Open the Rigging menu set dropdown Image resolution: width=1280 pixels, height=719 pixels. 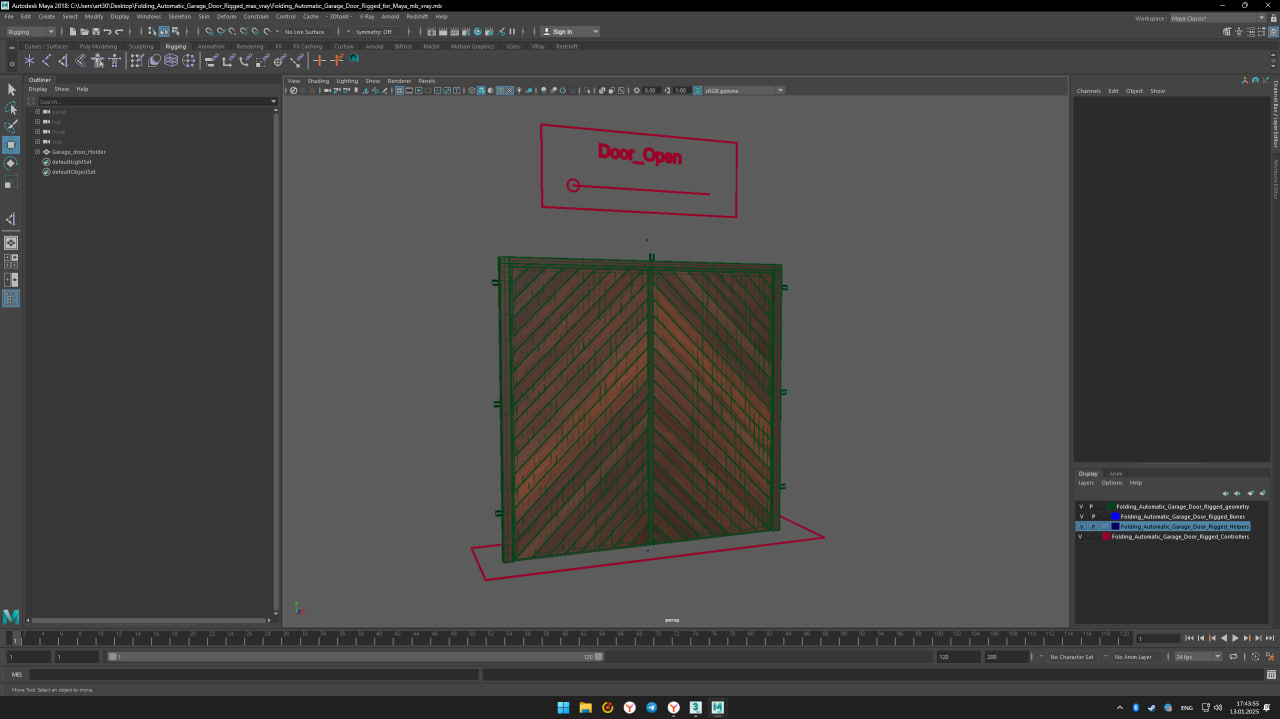click(x=31, y=32)
